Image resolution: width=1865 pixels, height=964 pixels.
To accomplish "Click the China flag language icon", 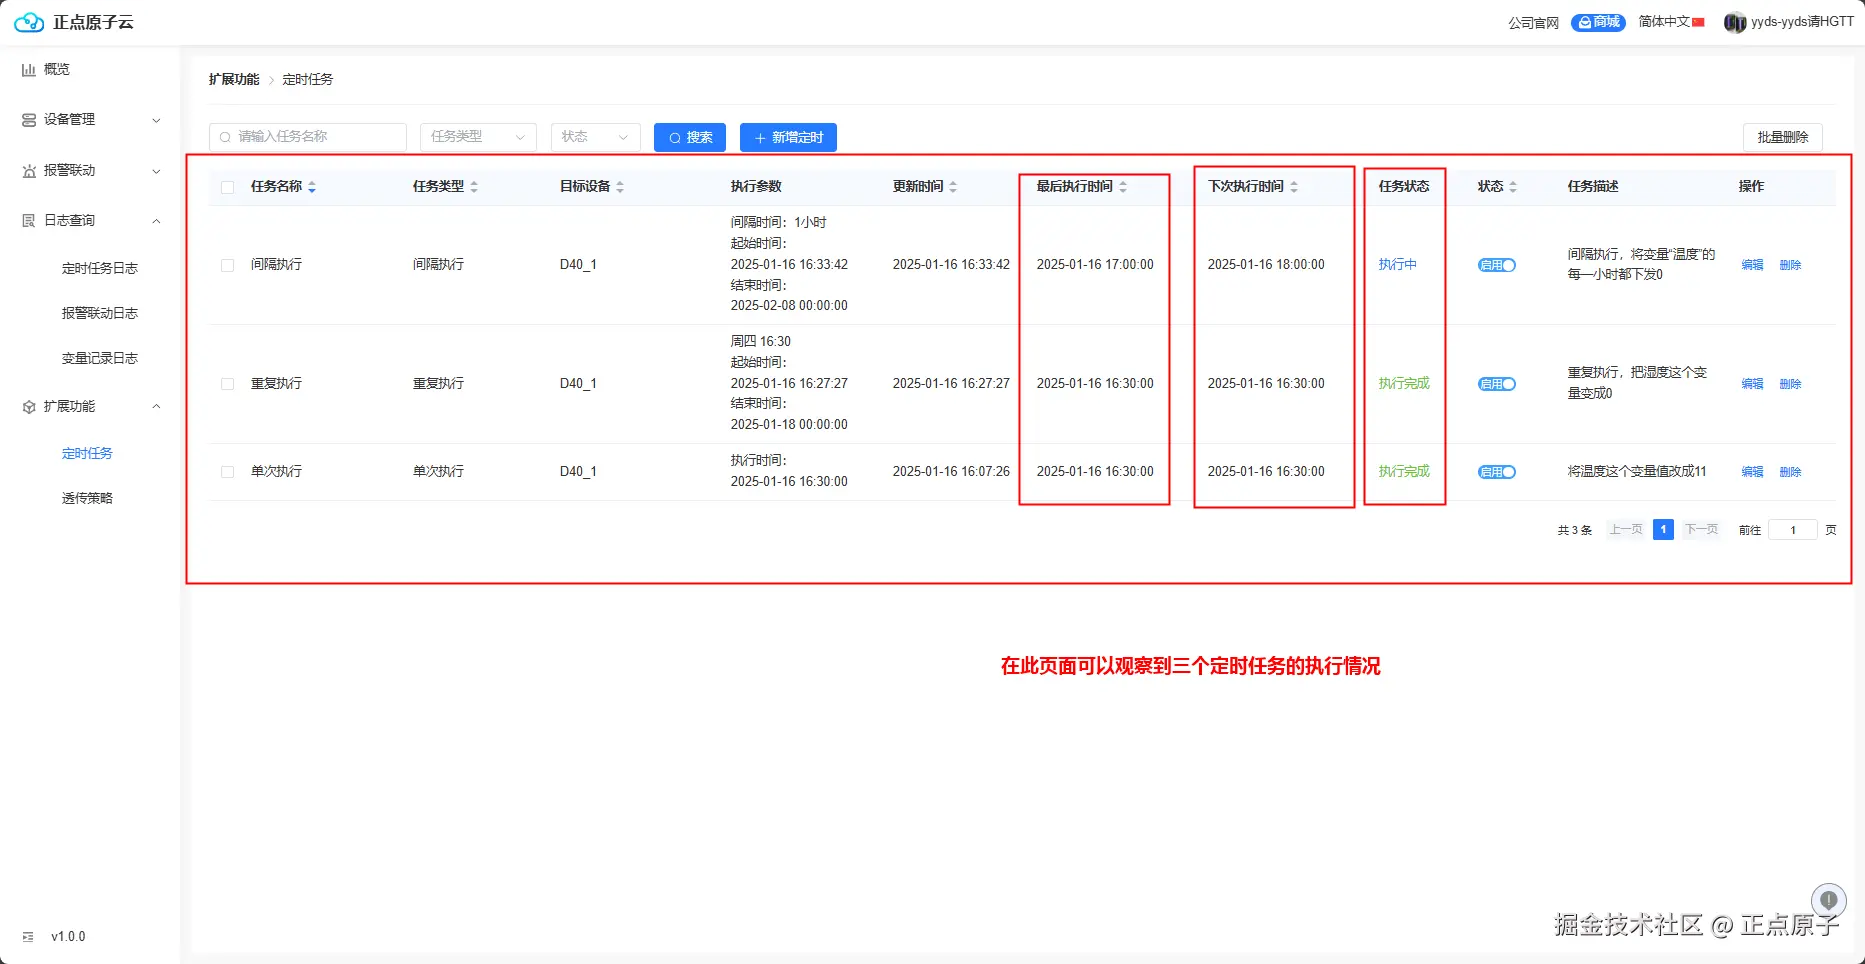I will 1698,22.
